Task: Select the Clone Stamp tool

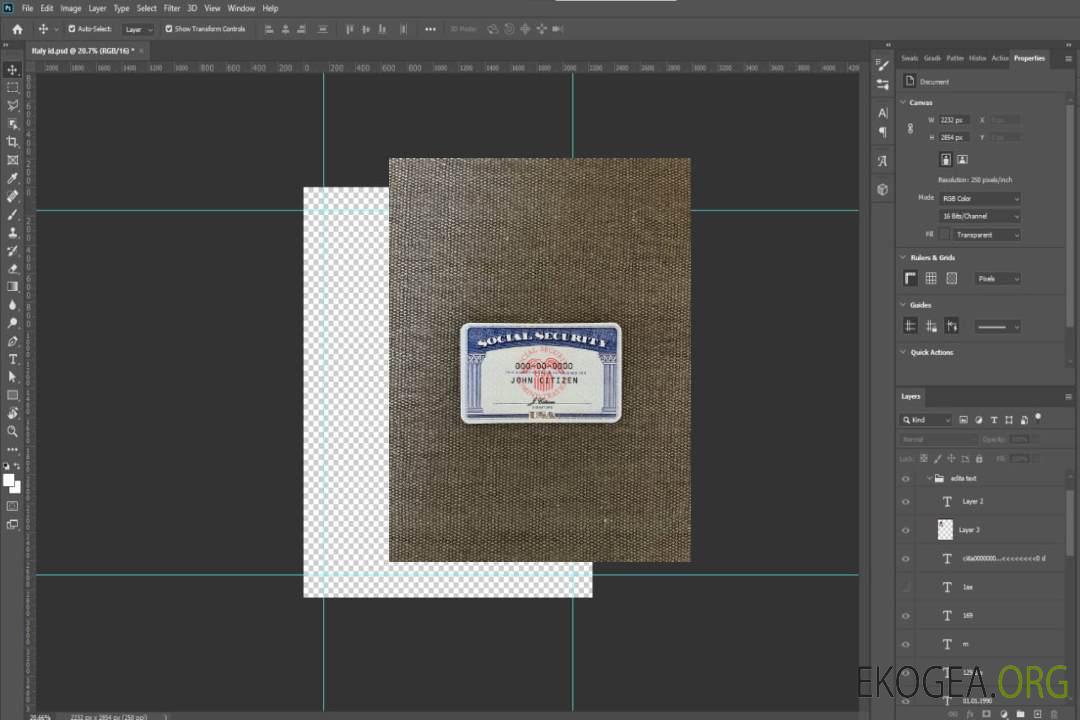Action: pyautogui.click(x=12, y=232)
